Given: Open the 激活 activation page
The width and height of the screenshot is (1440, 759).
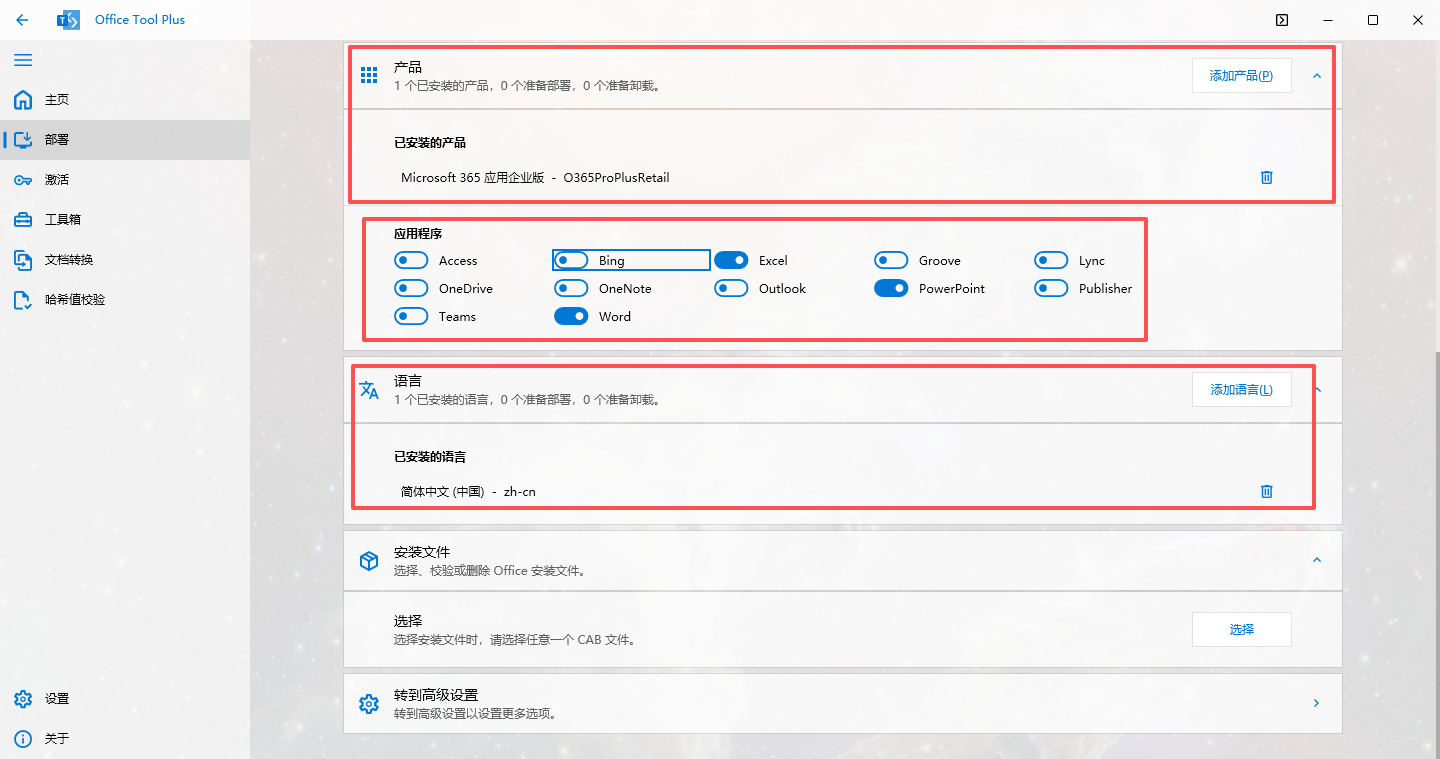Looking at the screenshot, I should tap(125, 180).
